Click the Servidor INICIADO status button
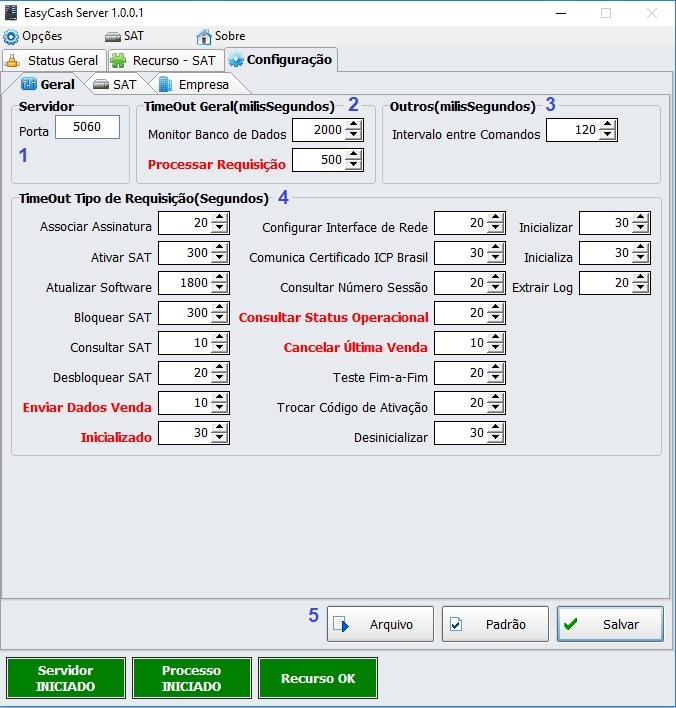676x708 pixels. [66, 678]
